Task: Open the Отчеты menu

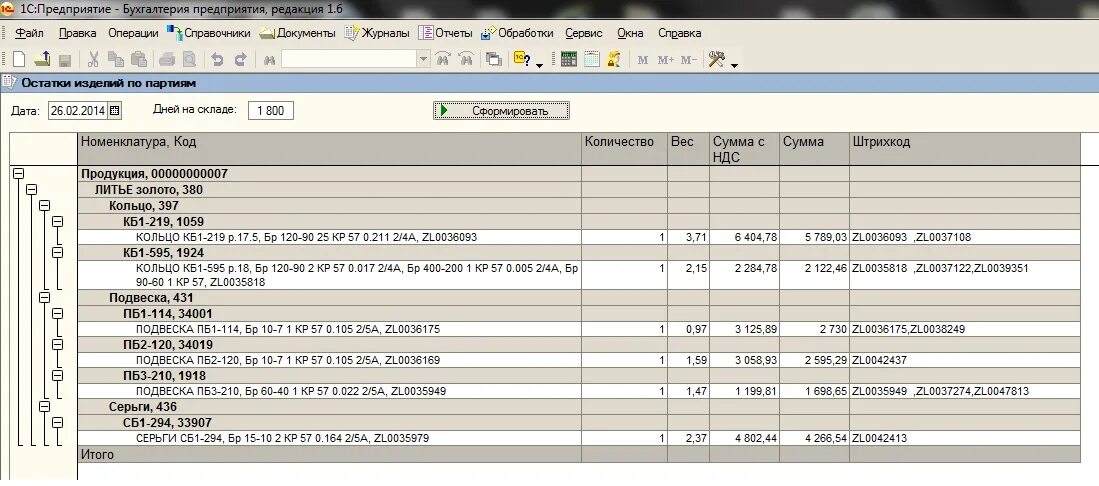Action: [445, 33]
